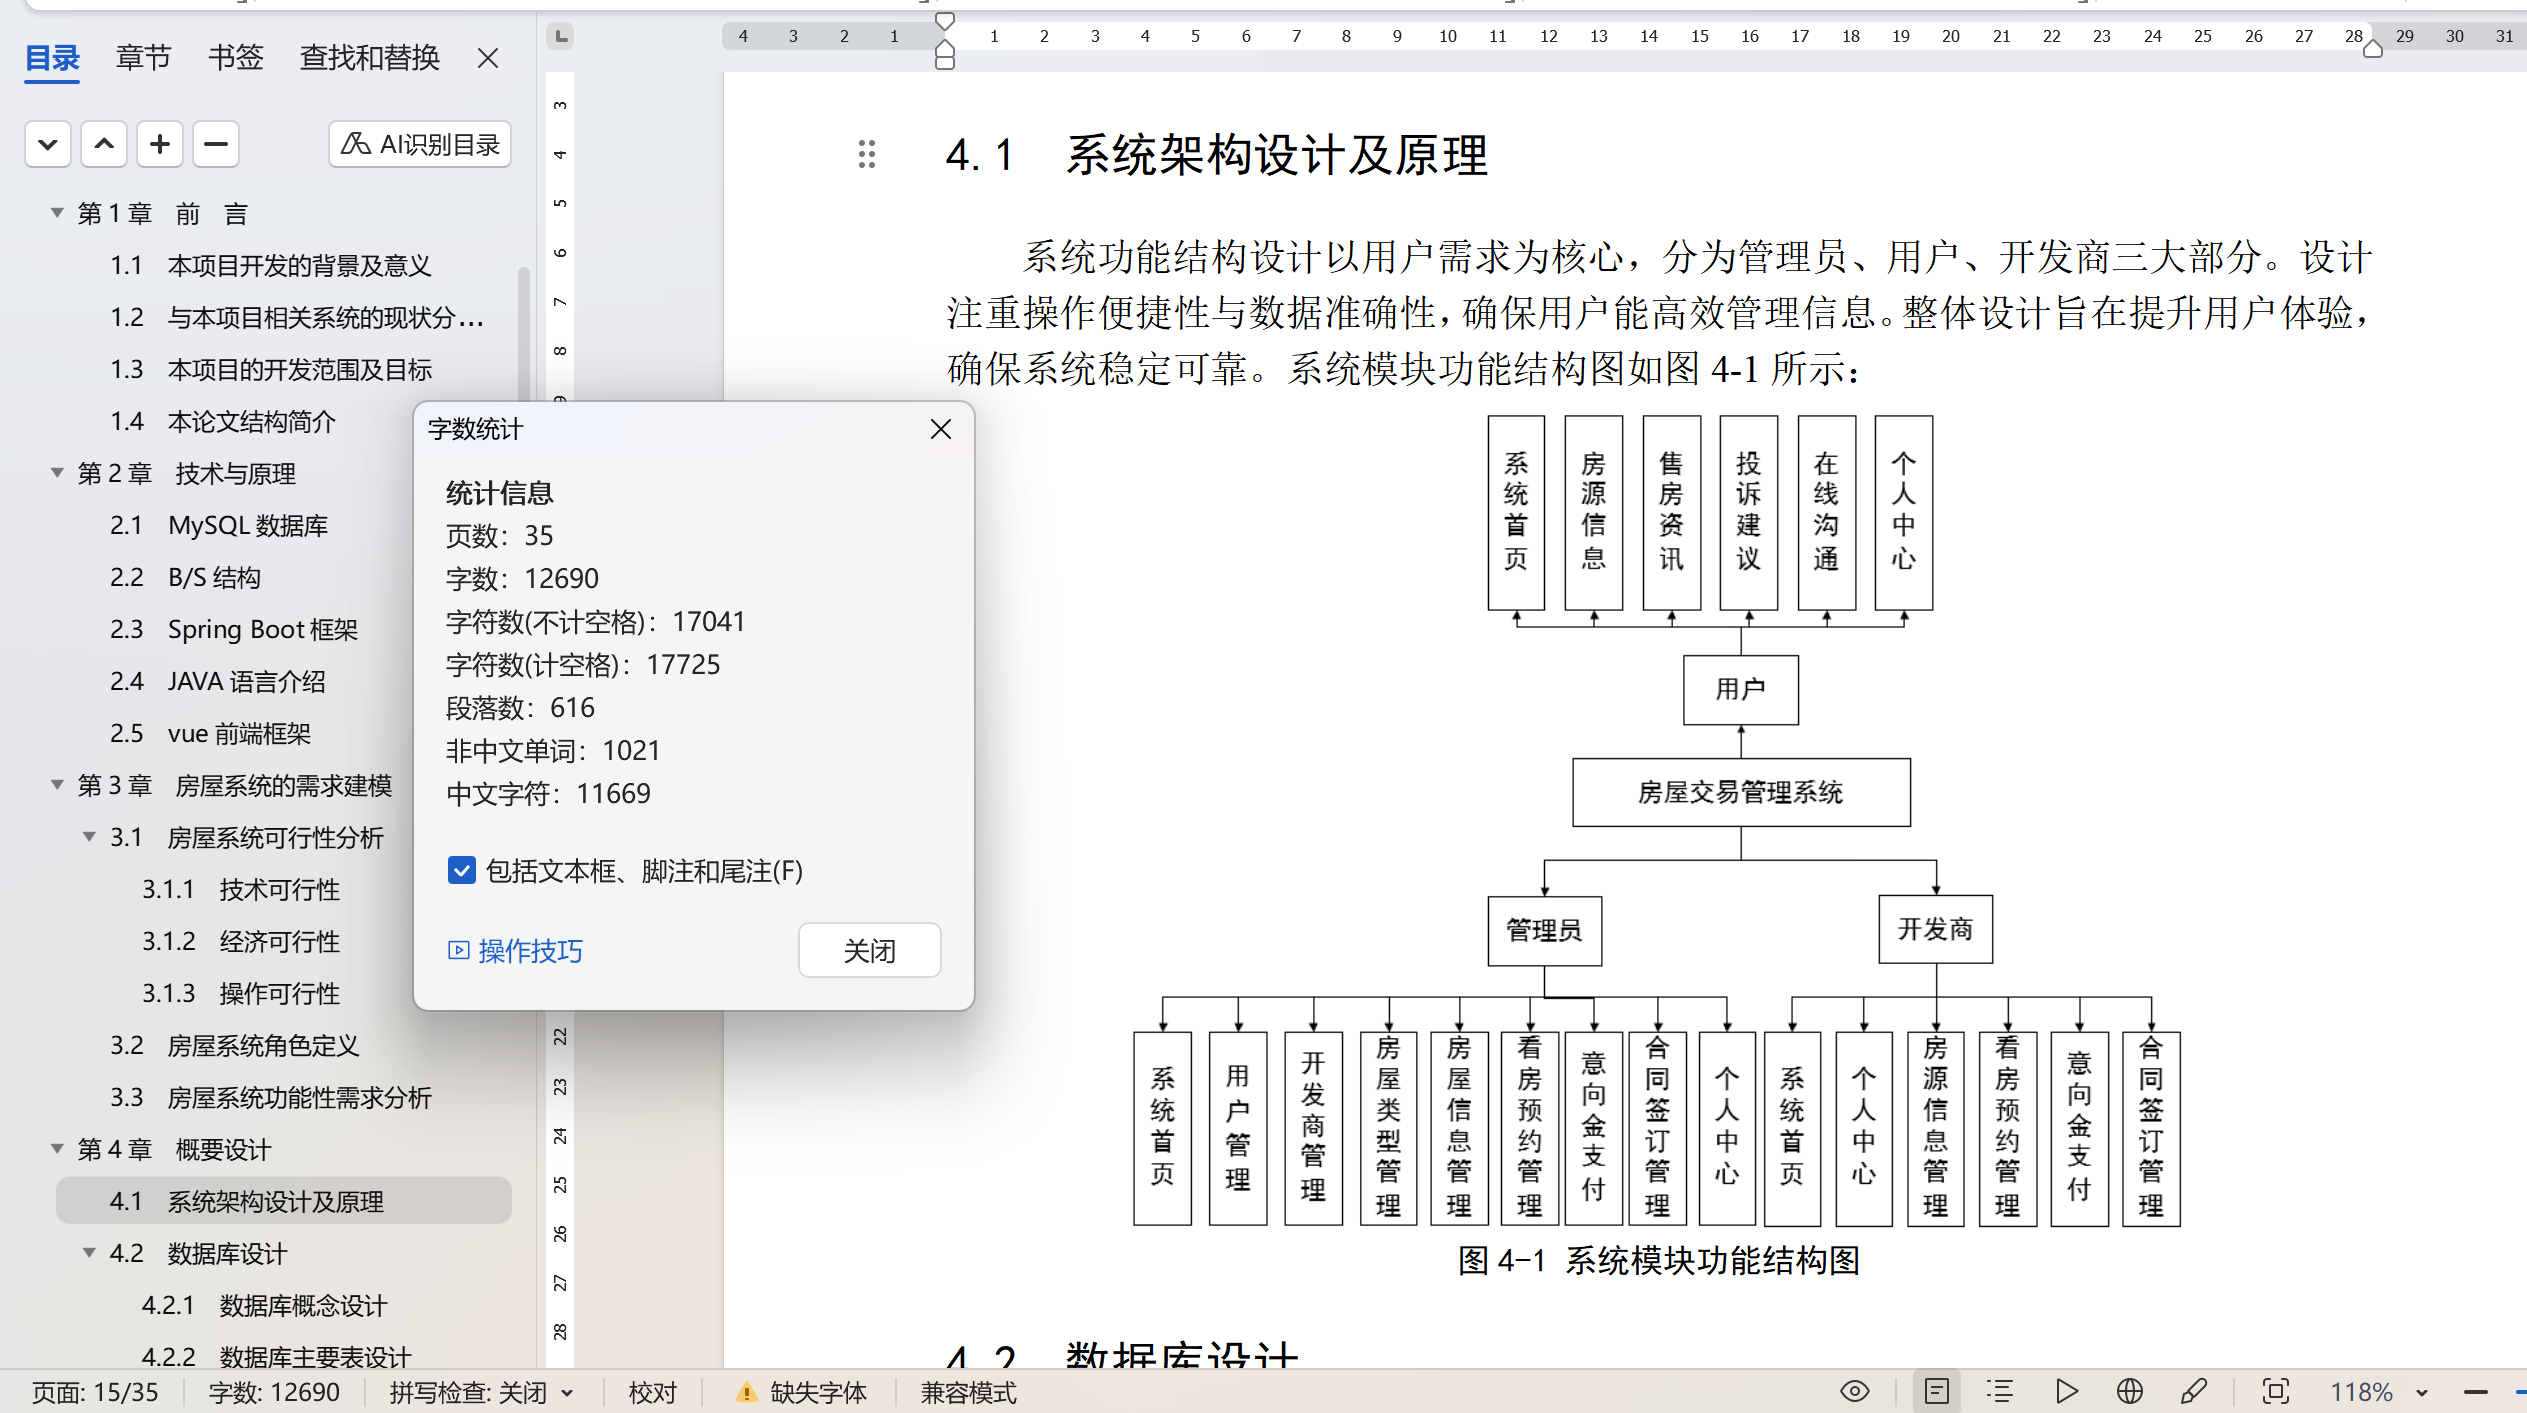The image size is (2527, 1413).
Task: Click the reading mode play icon
Action: (2066, 1391)
